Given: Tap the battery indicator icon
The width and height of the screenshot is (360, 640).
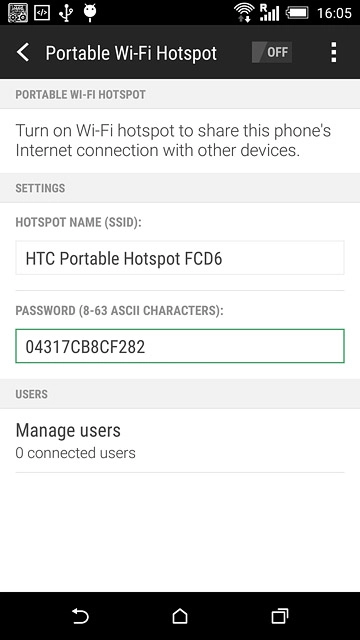Looking at the screenshot, I should coord(297,13).
